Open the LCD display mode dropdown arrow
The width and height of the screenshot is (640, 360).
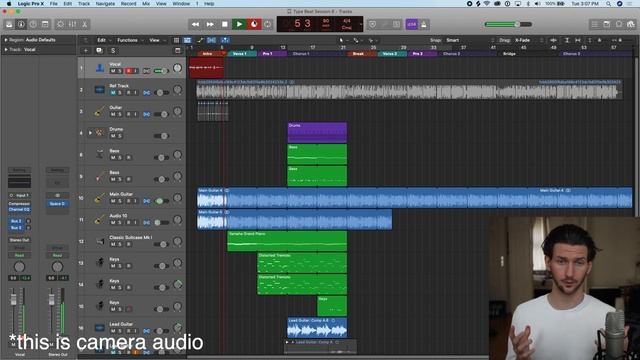click(x=361, y=24)
